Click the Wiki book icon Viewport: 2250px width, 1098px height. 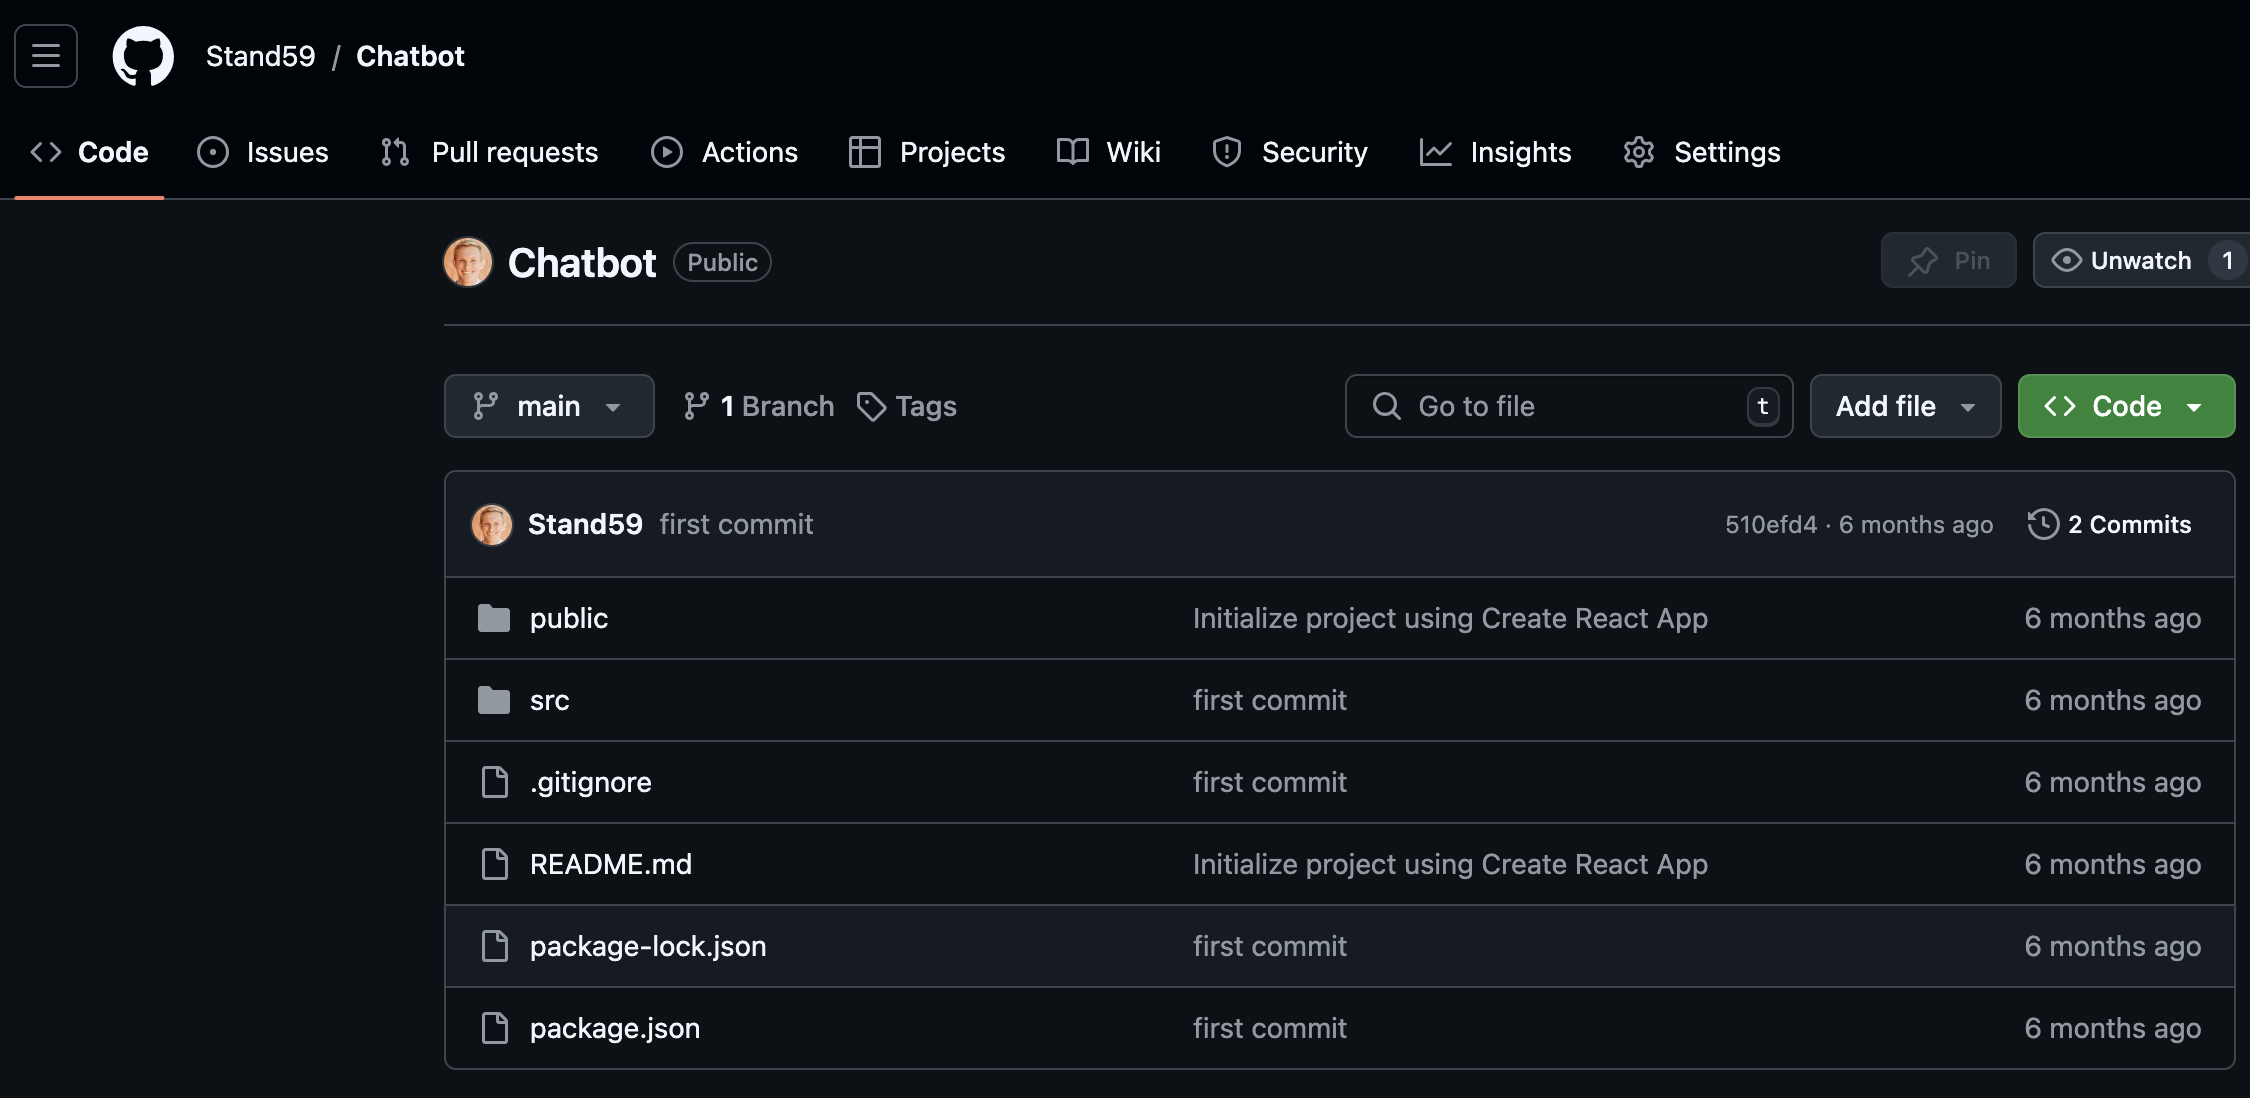[x=1073, y=152]
